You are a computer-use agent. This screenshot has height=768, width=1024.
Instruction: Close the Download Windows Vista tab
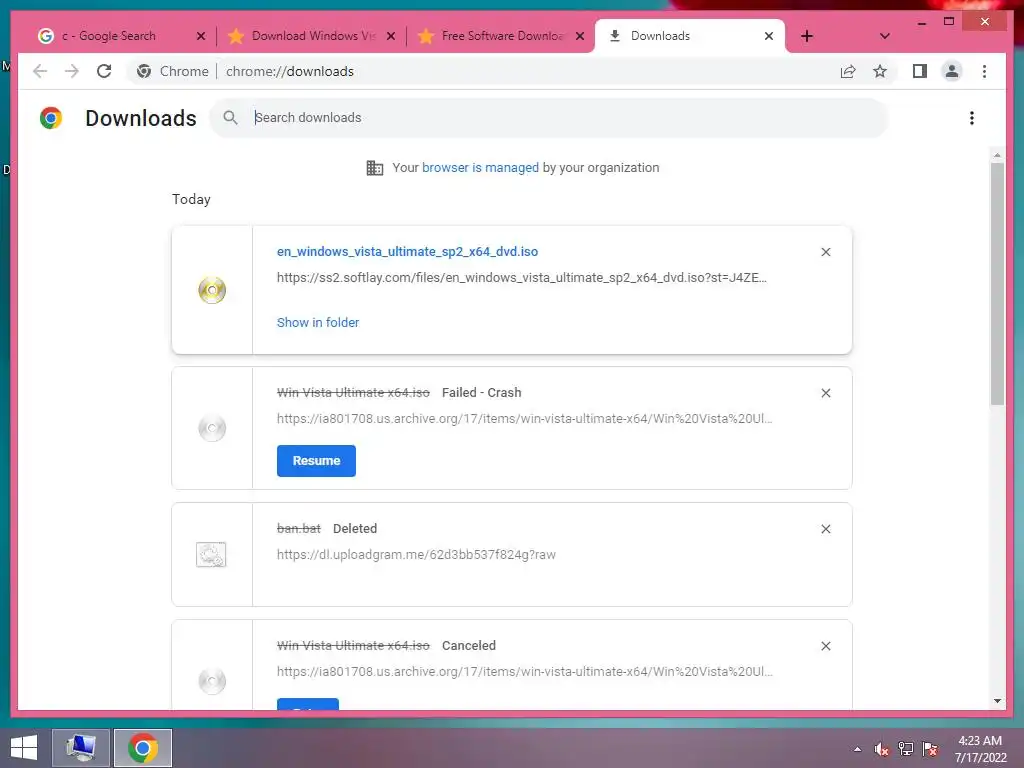point(391,36)
